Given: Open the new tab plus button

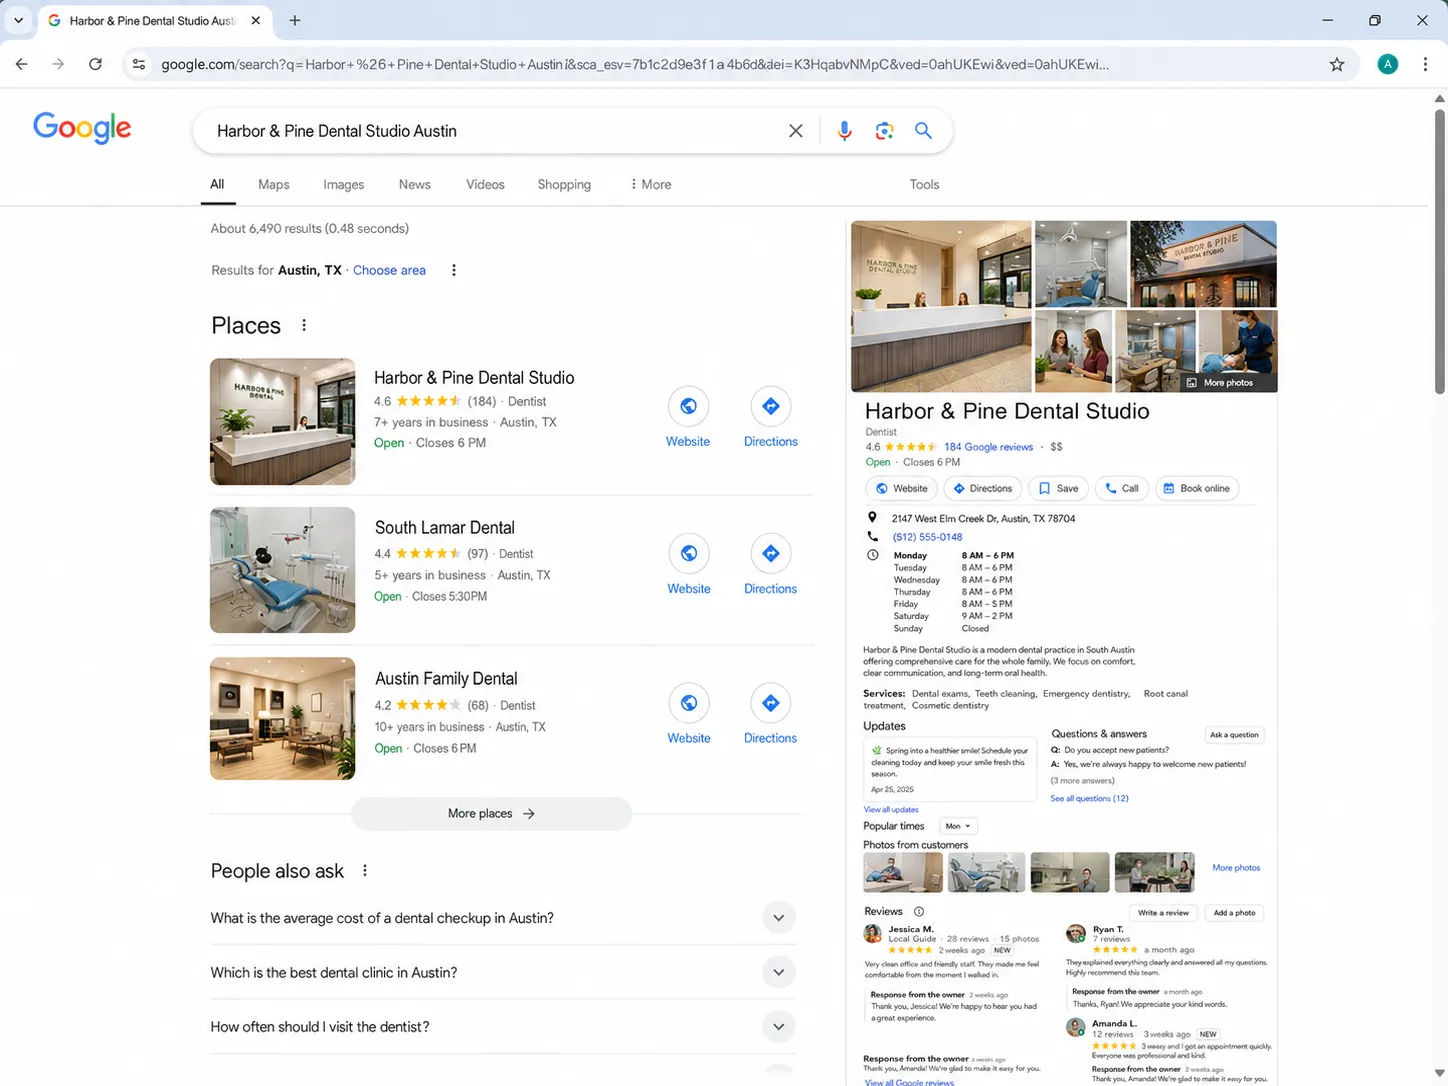Looking at the screenshot, I should 294,20.
